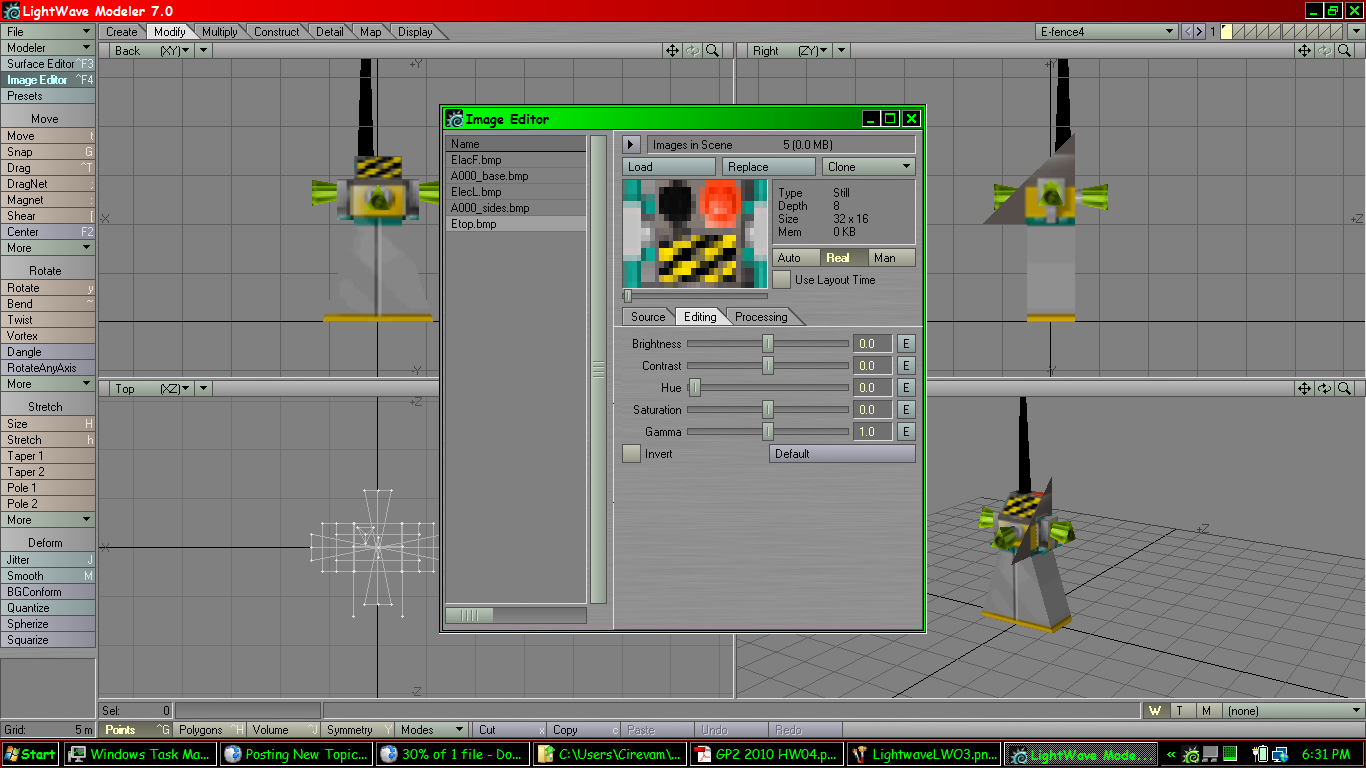The image size is (1366, 768).
Task: Zoom the perspective viewport with magnifier icon
Action: click(1345, 388)
